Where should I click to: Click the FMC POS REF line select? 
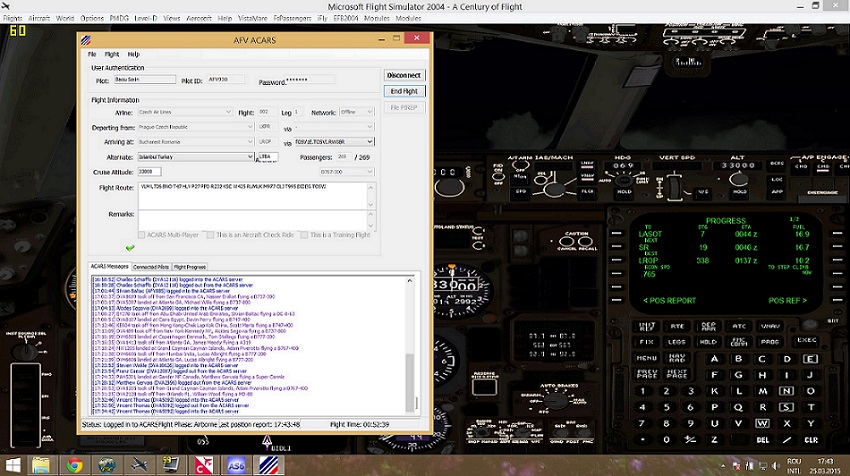tap(838, 300)
